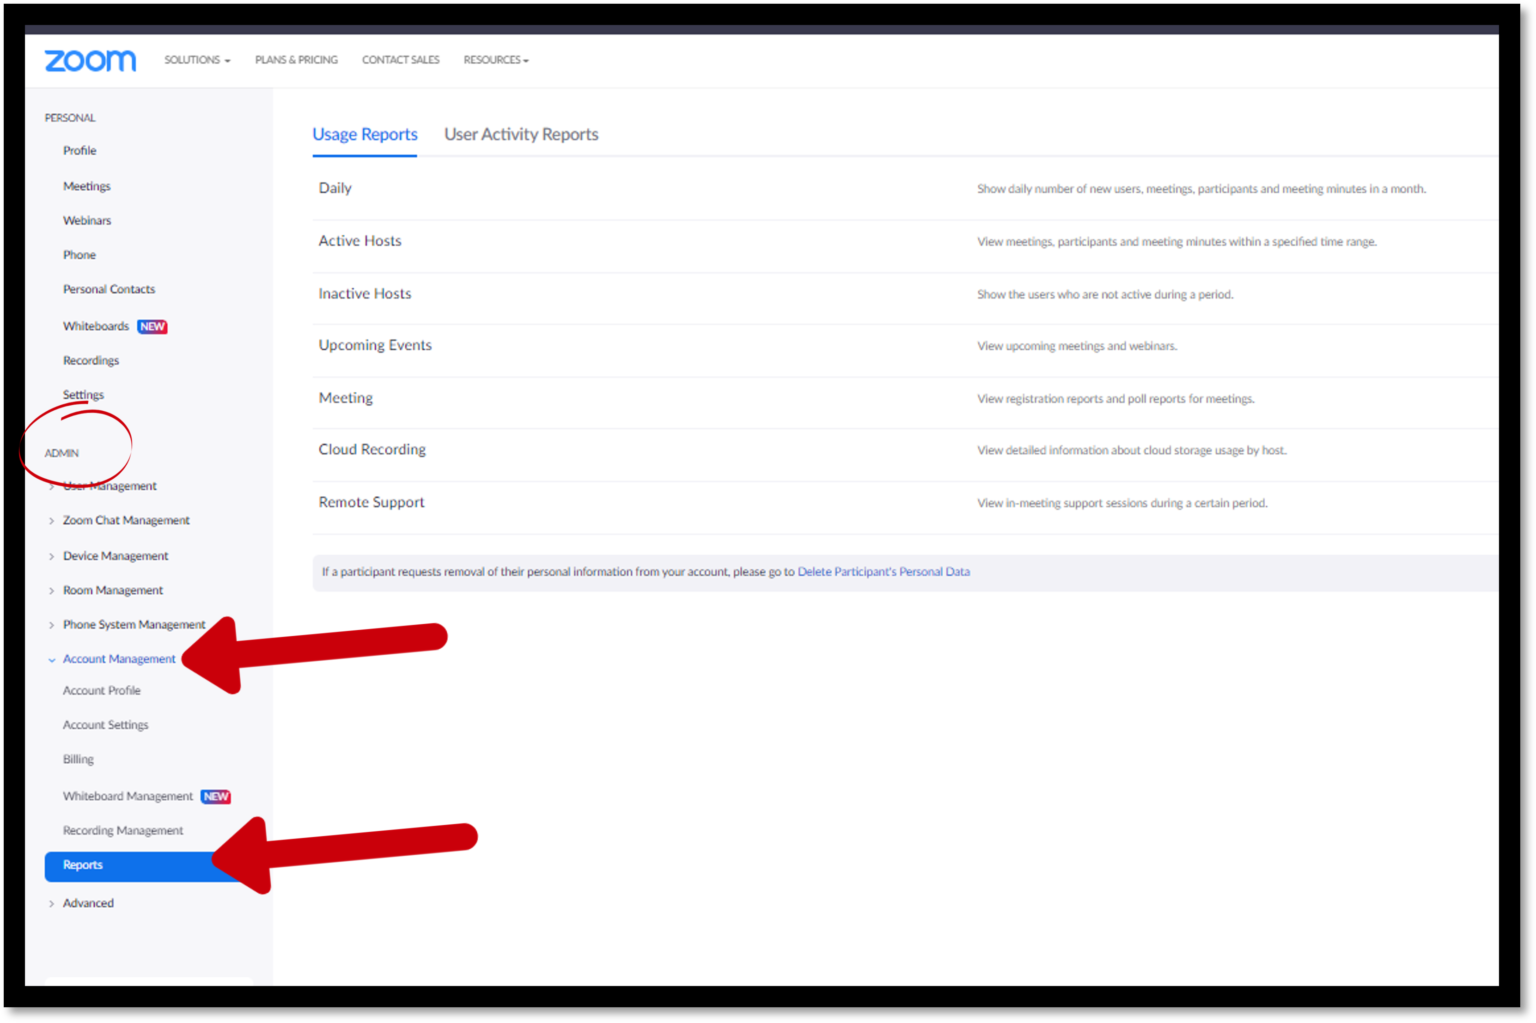This screenshot has width=1536, height=1023.
Task: Go to Account Settings in the sidebar
Action: [x=105, y=725]
